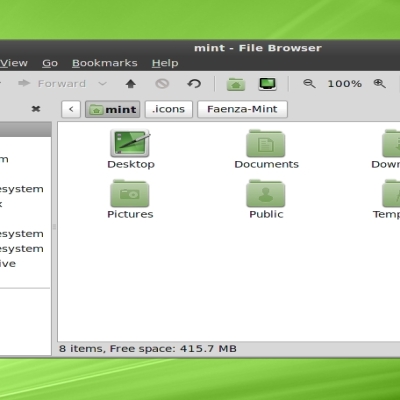The width and height of the screenshot is (400, 400).
Task: Open the Go menu
Action: [50, 63]
